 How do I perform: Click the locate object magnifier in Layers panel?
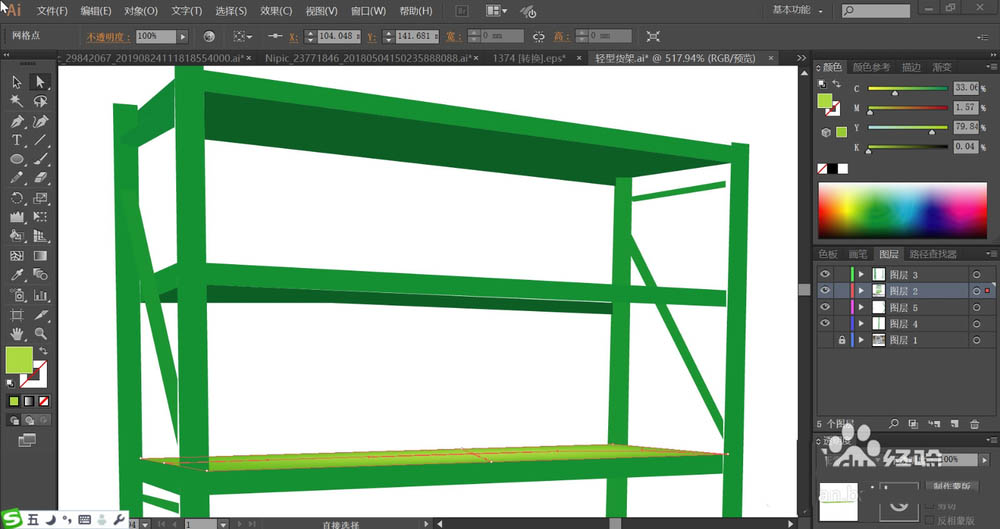pos(893,424)
